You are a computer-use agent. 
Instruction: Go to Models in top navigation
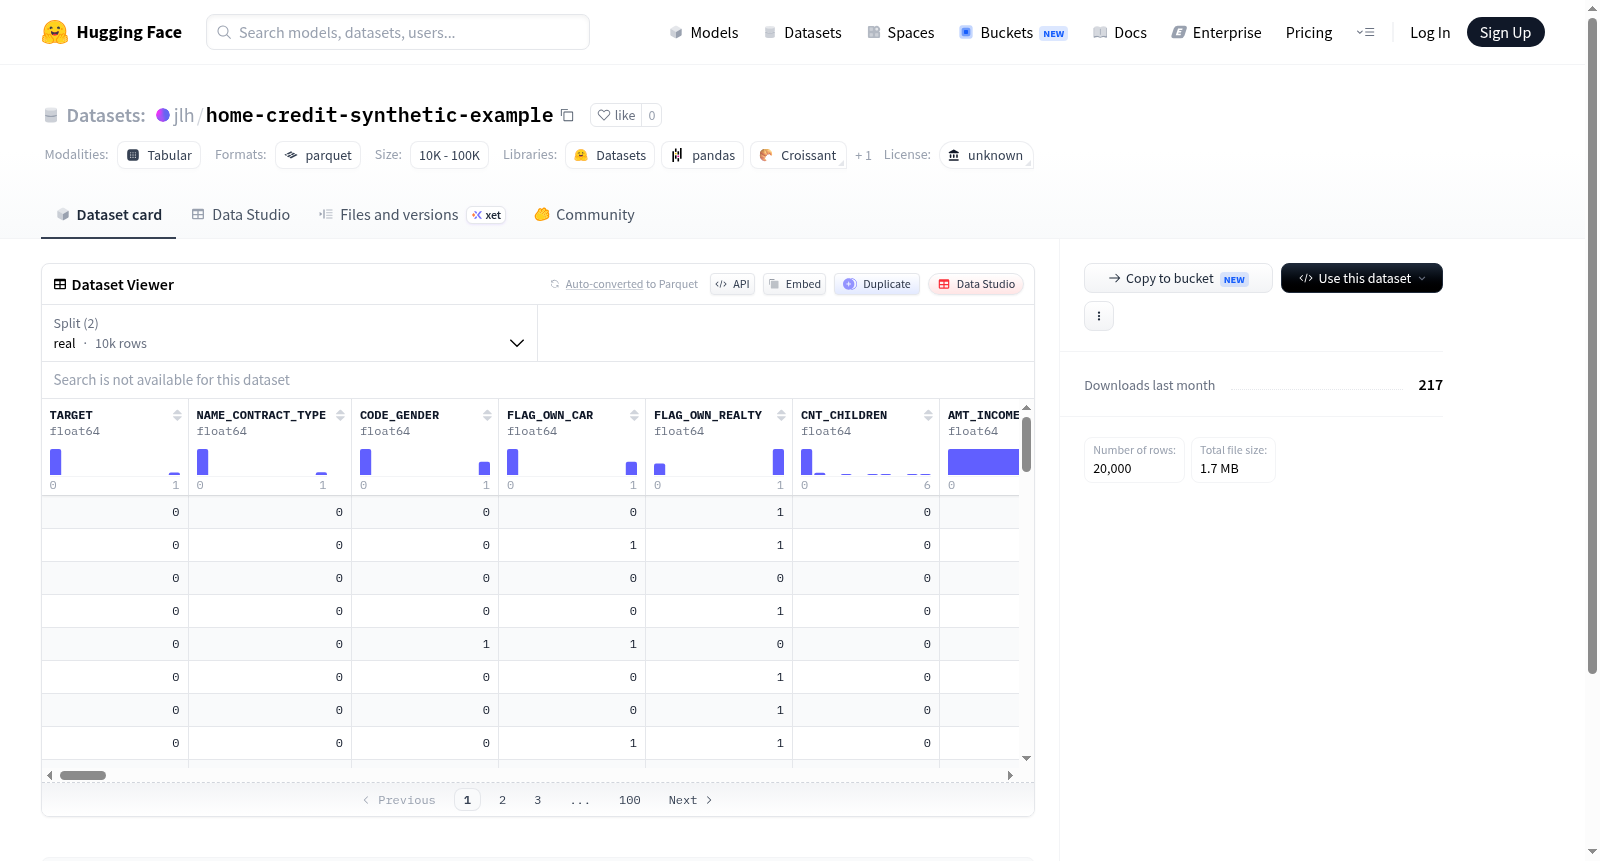(x=704, y=32)
